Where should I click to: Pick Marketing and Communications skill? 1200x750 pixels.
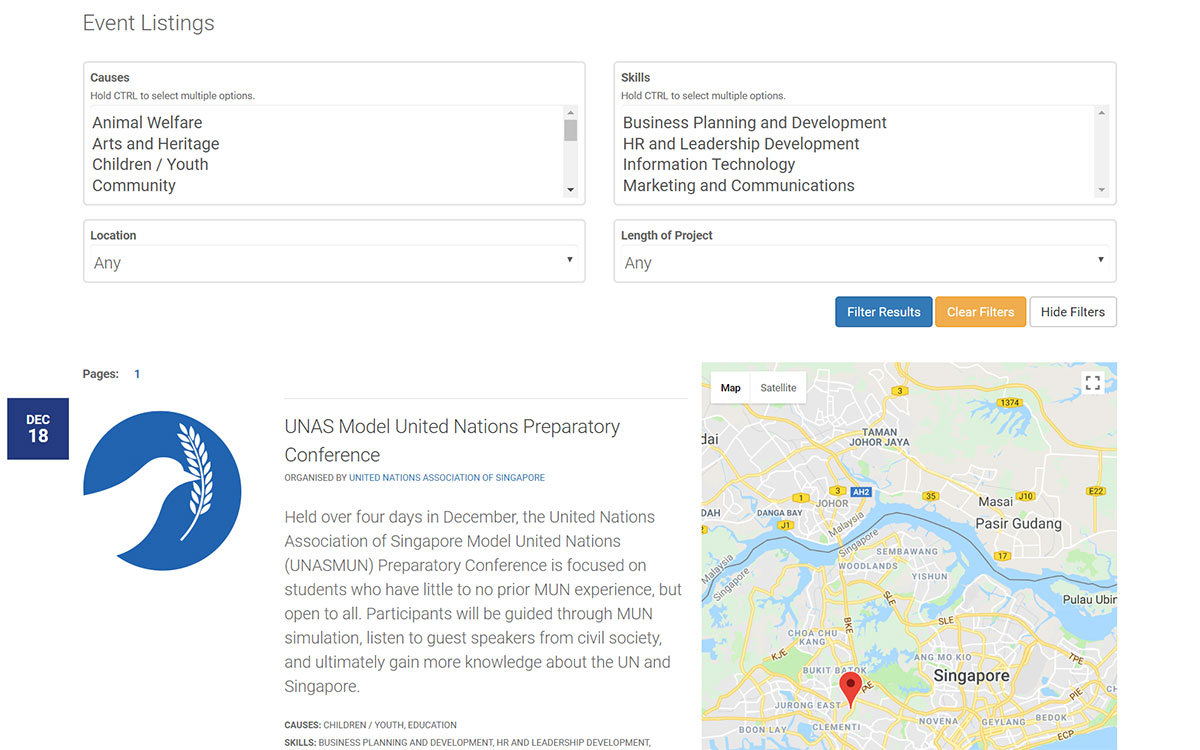point(739,186)
